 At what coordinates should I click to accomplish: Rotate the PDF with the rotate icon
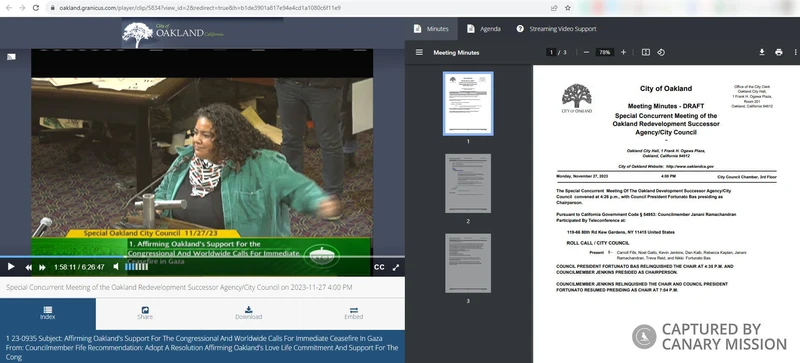click(x=661, y=52)
